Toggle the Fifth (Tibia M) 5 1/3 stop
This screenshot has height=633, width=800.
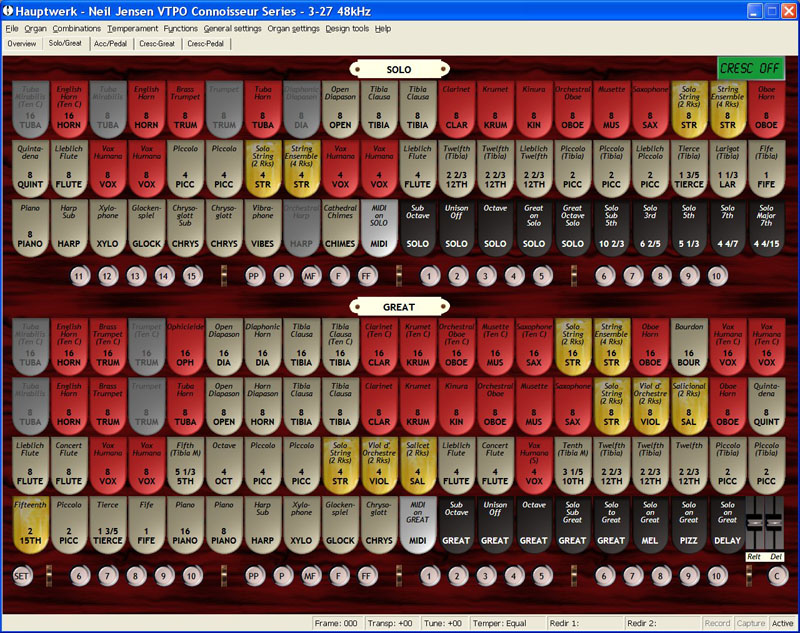(185, 465)
